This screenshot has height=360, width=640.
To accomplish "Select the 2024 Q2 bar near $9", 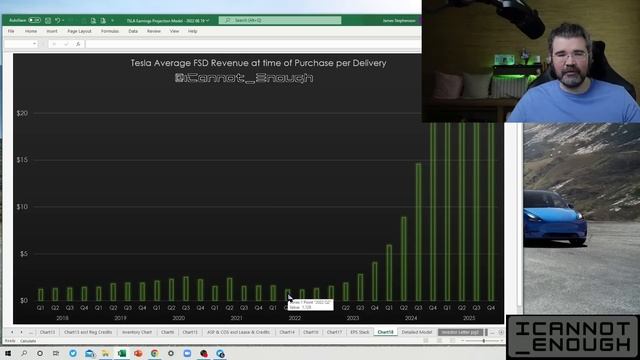I will 404,259.
